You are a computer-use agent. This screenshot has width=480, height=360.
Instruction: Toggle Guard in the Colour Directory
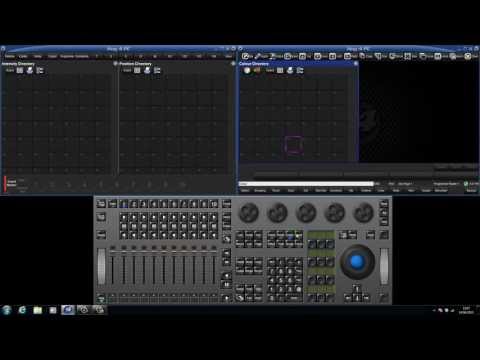click(x=270, y=70)
